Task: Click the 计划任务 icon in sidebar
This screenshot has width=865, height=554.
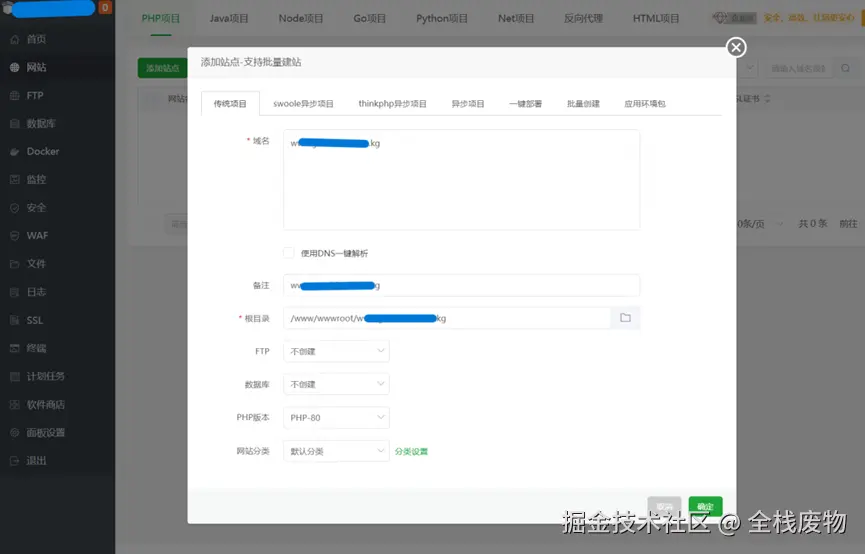Action: [15, 376]
